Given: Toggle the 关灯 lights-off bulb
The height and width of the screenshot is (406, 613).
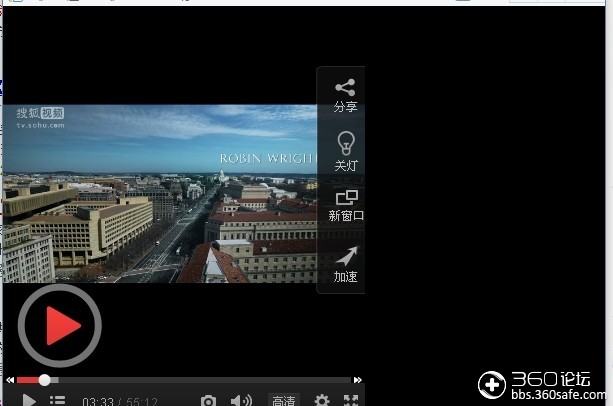Looking at the screenshot, I should (346, 143).
